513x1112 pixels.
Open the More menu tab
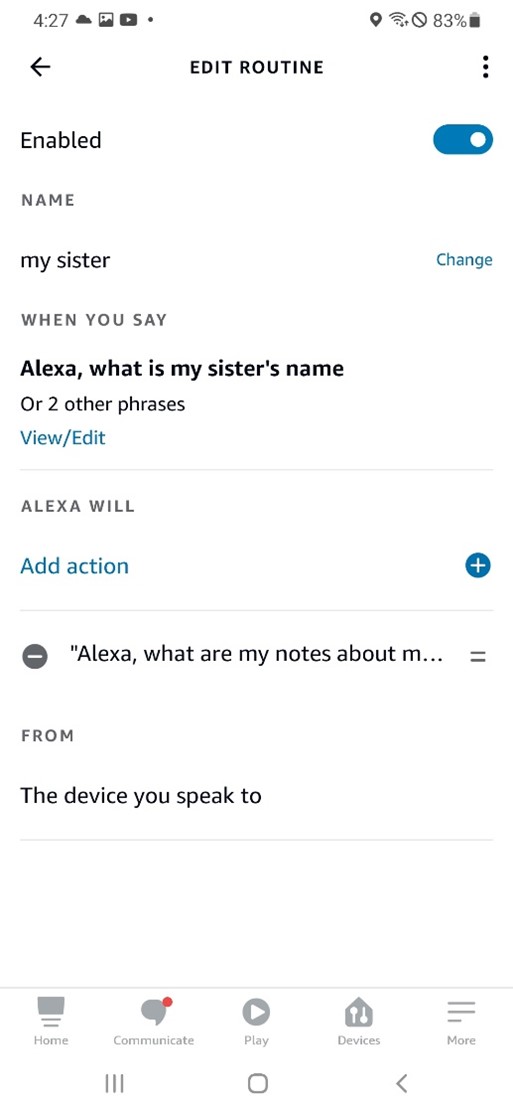[461, 1021]
